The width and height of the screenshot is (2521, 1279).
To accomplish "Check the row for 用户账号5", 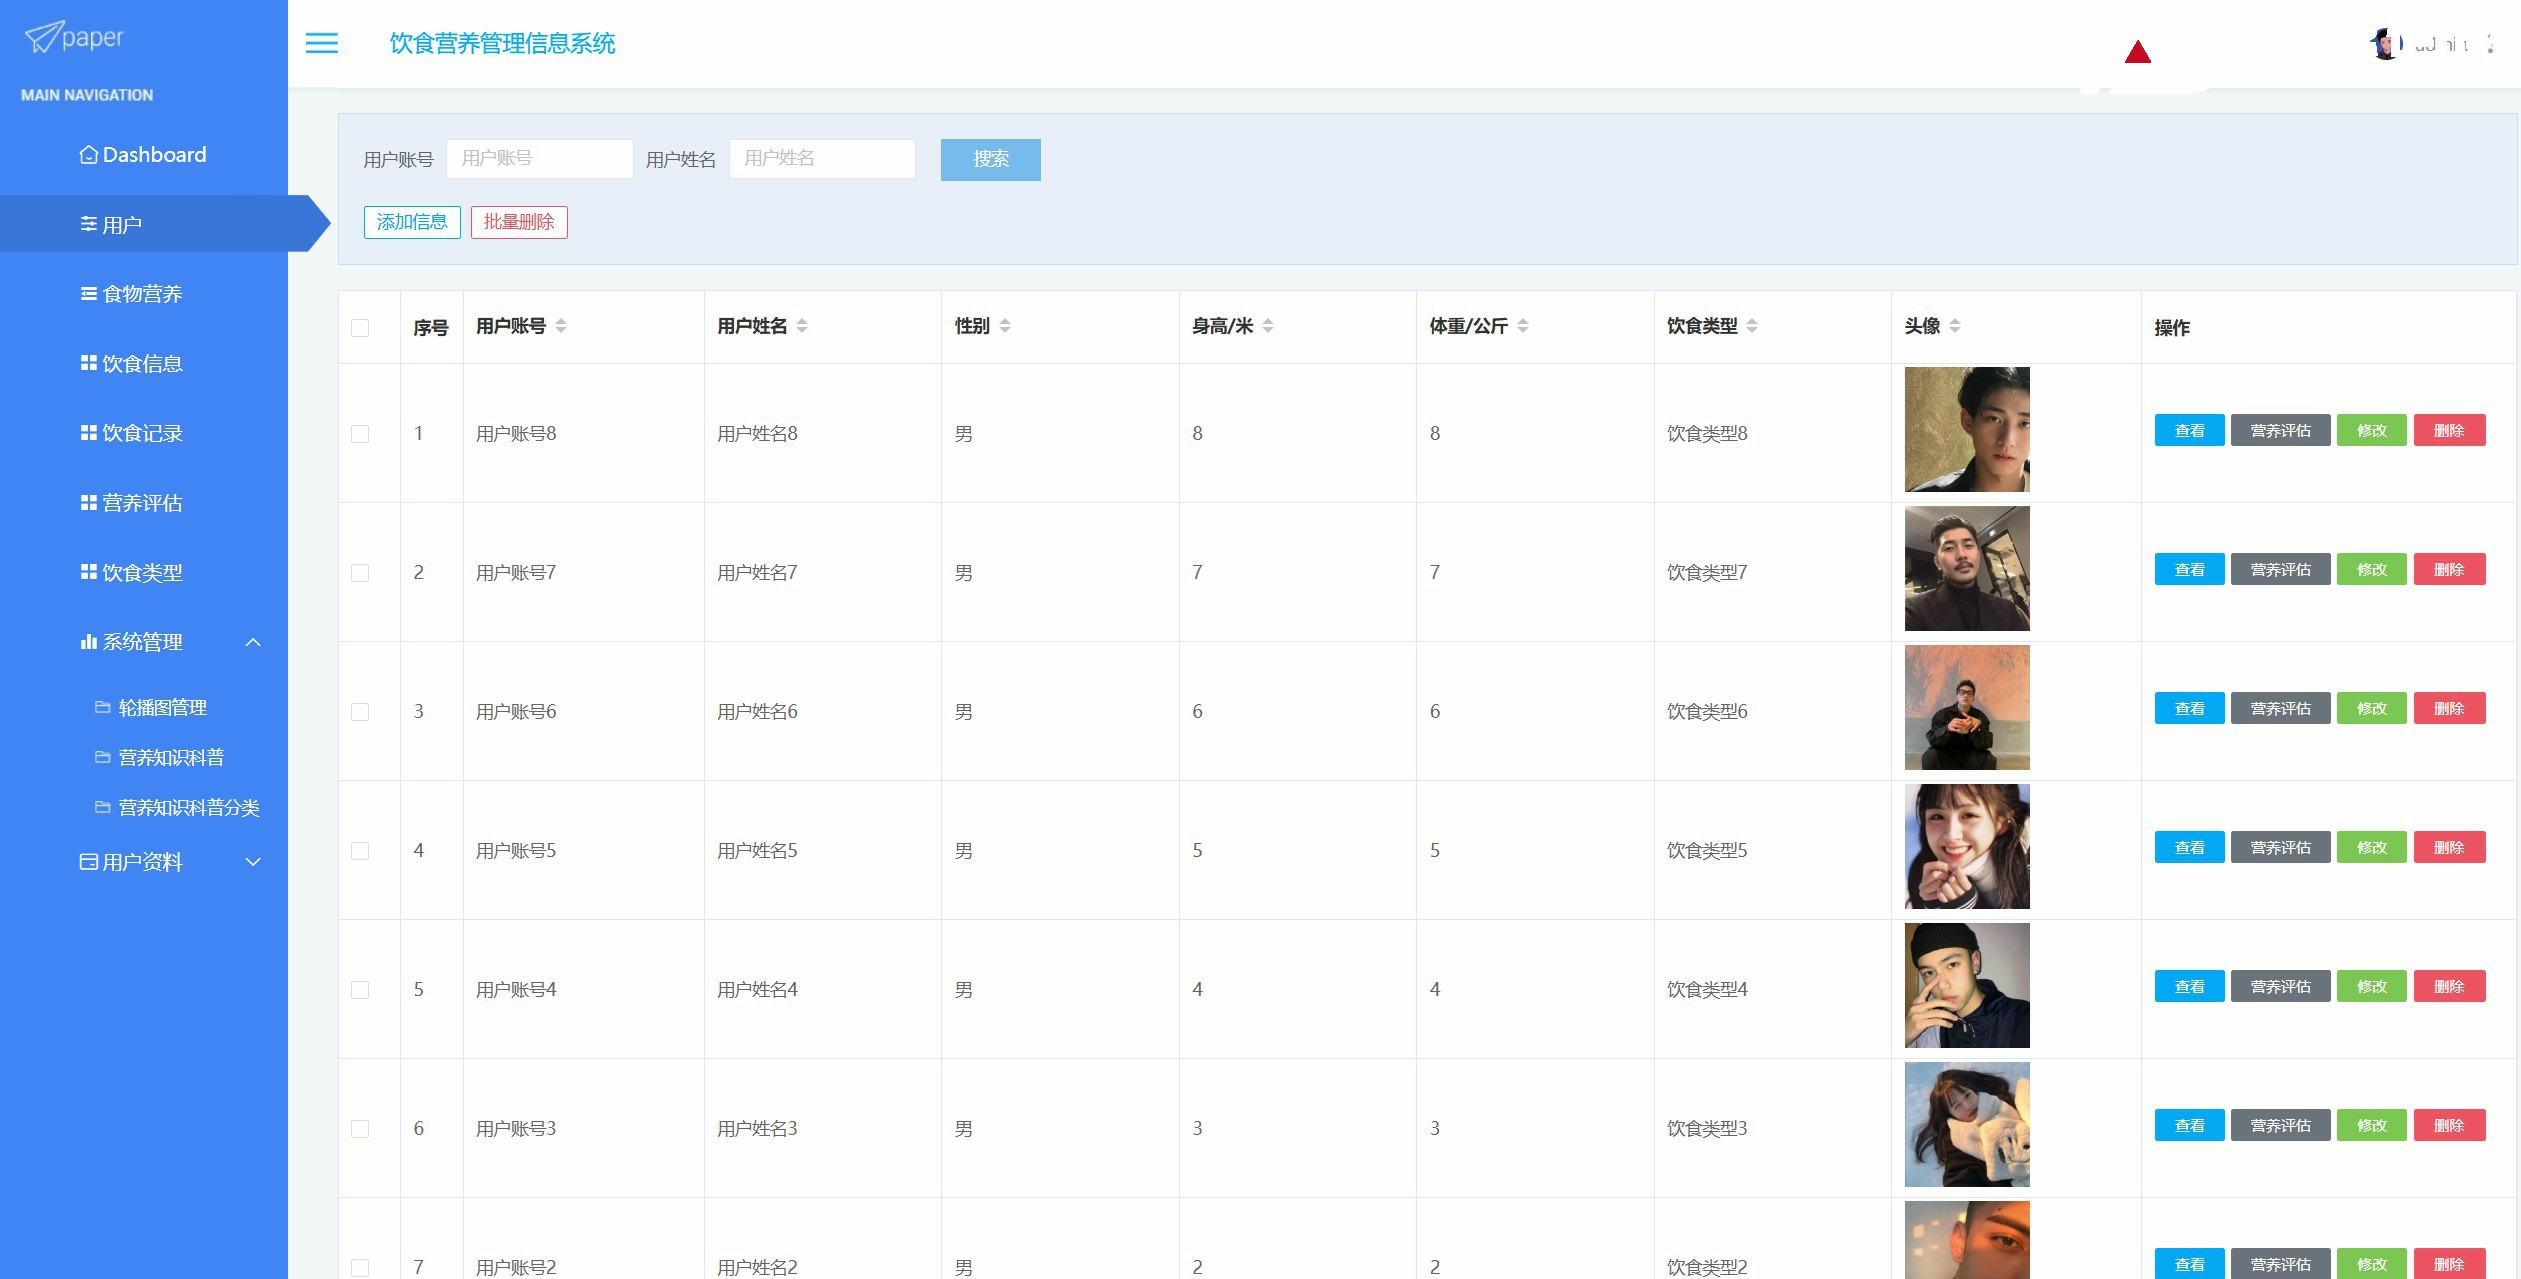I will click(360, 851).
